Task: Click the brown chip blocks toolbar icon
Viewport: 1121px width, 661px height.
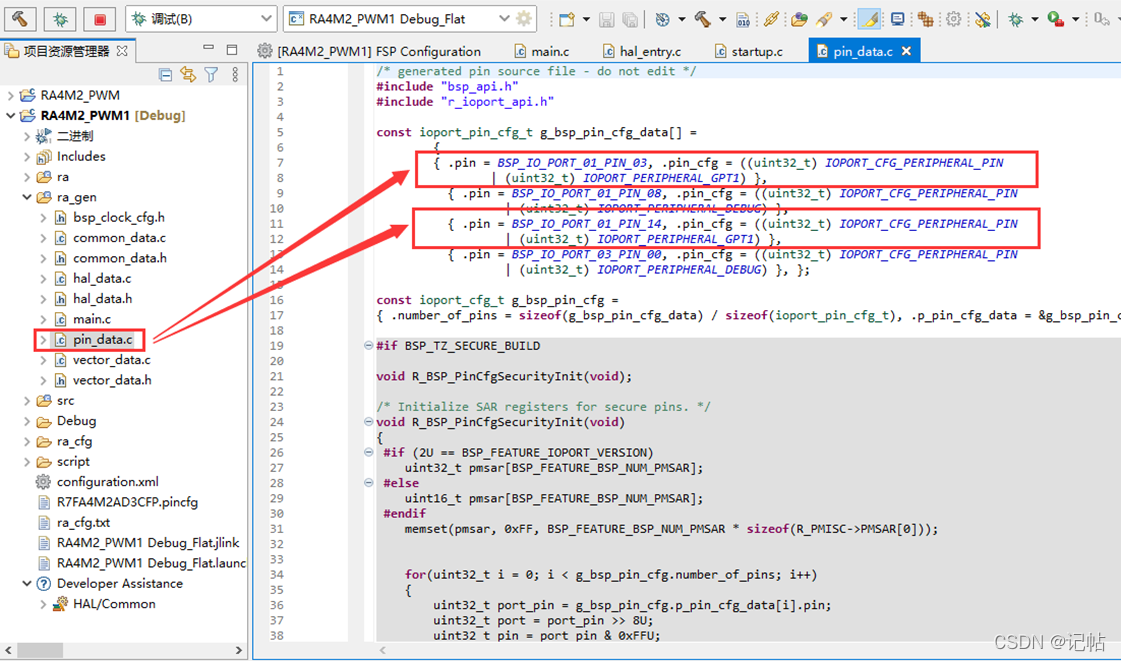Action: point(925,19)
